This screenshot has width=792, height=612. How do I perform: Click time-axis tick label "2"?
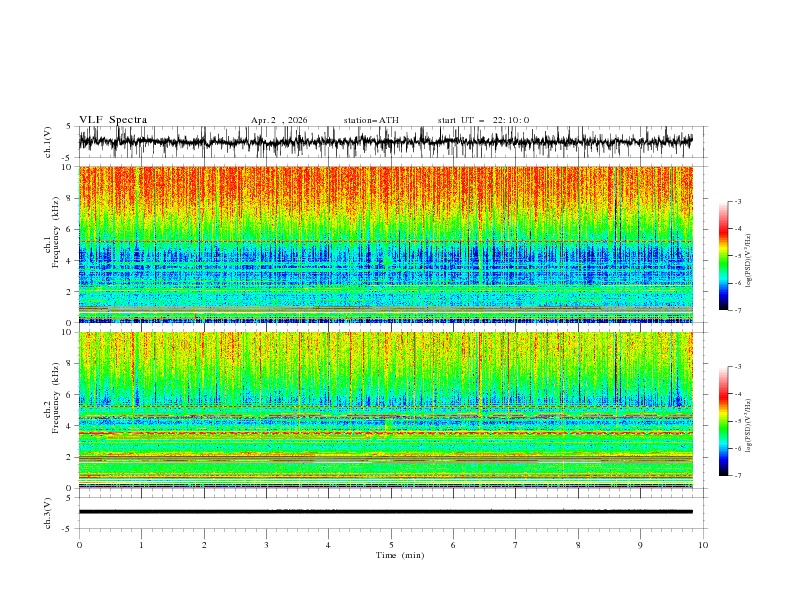[x=204, y=545]
